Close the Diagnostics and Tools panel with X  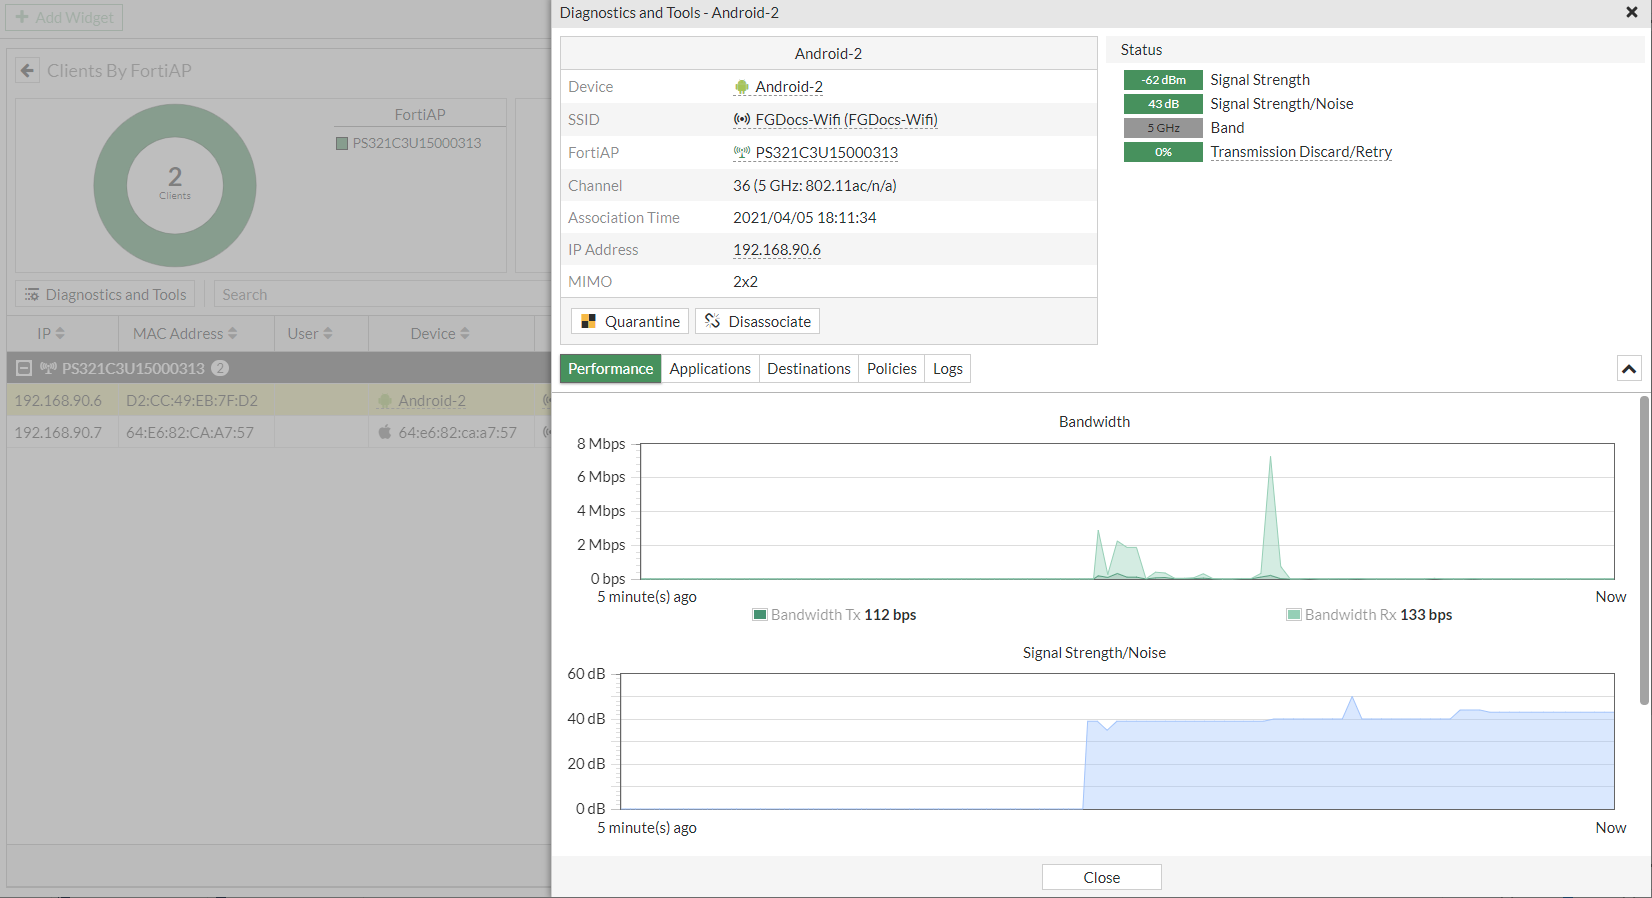point(1631,13)
